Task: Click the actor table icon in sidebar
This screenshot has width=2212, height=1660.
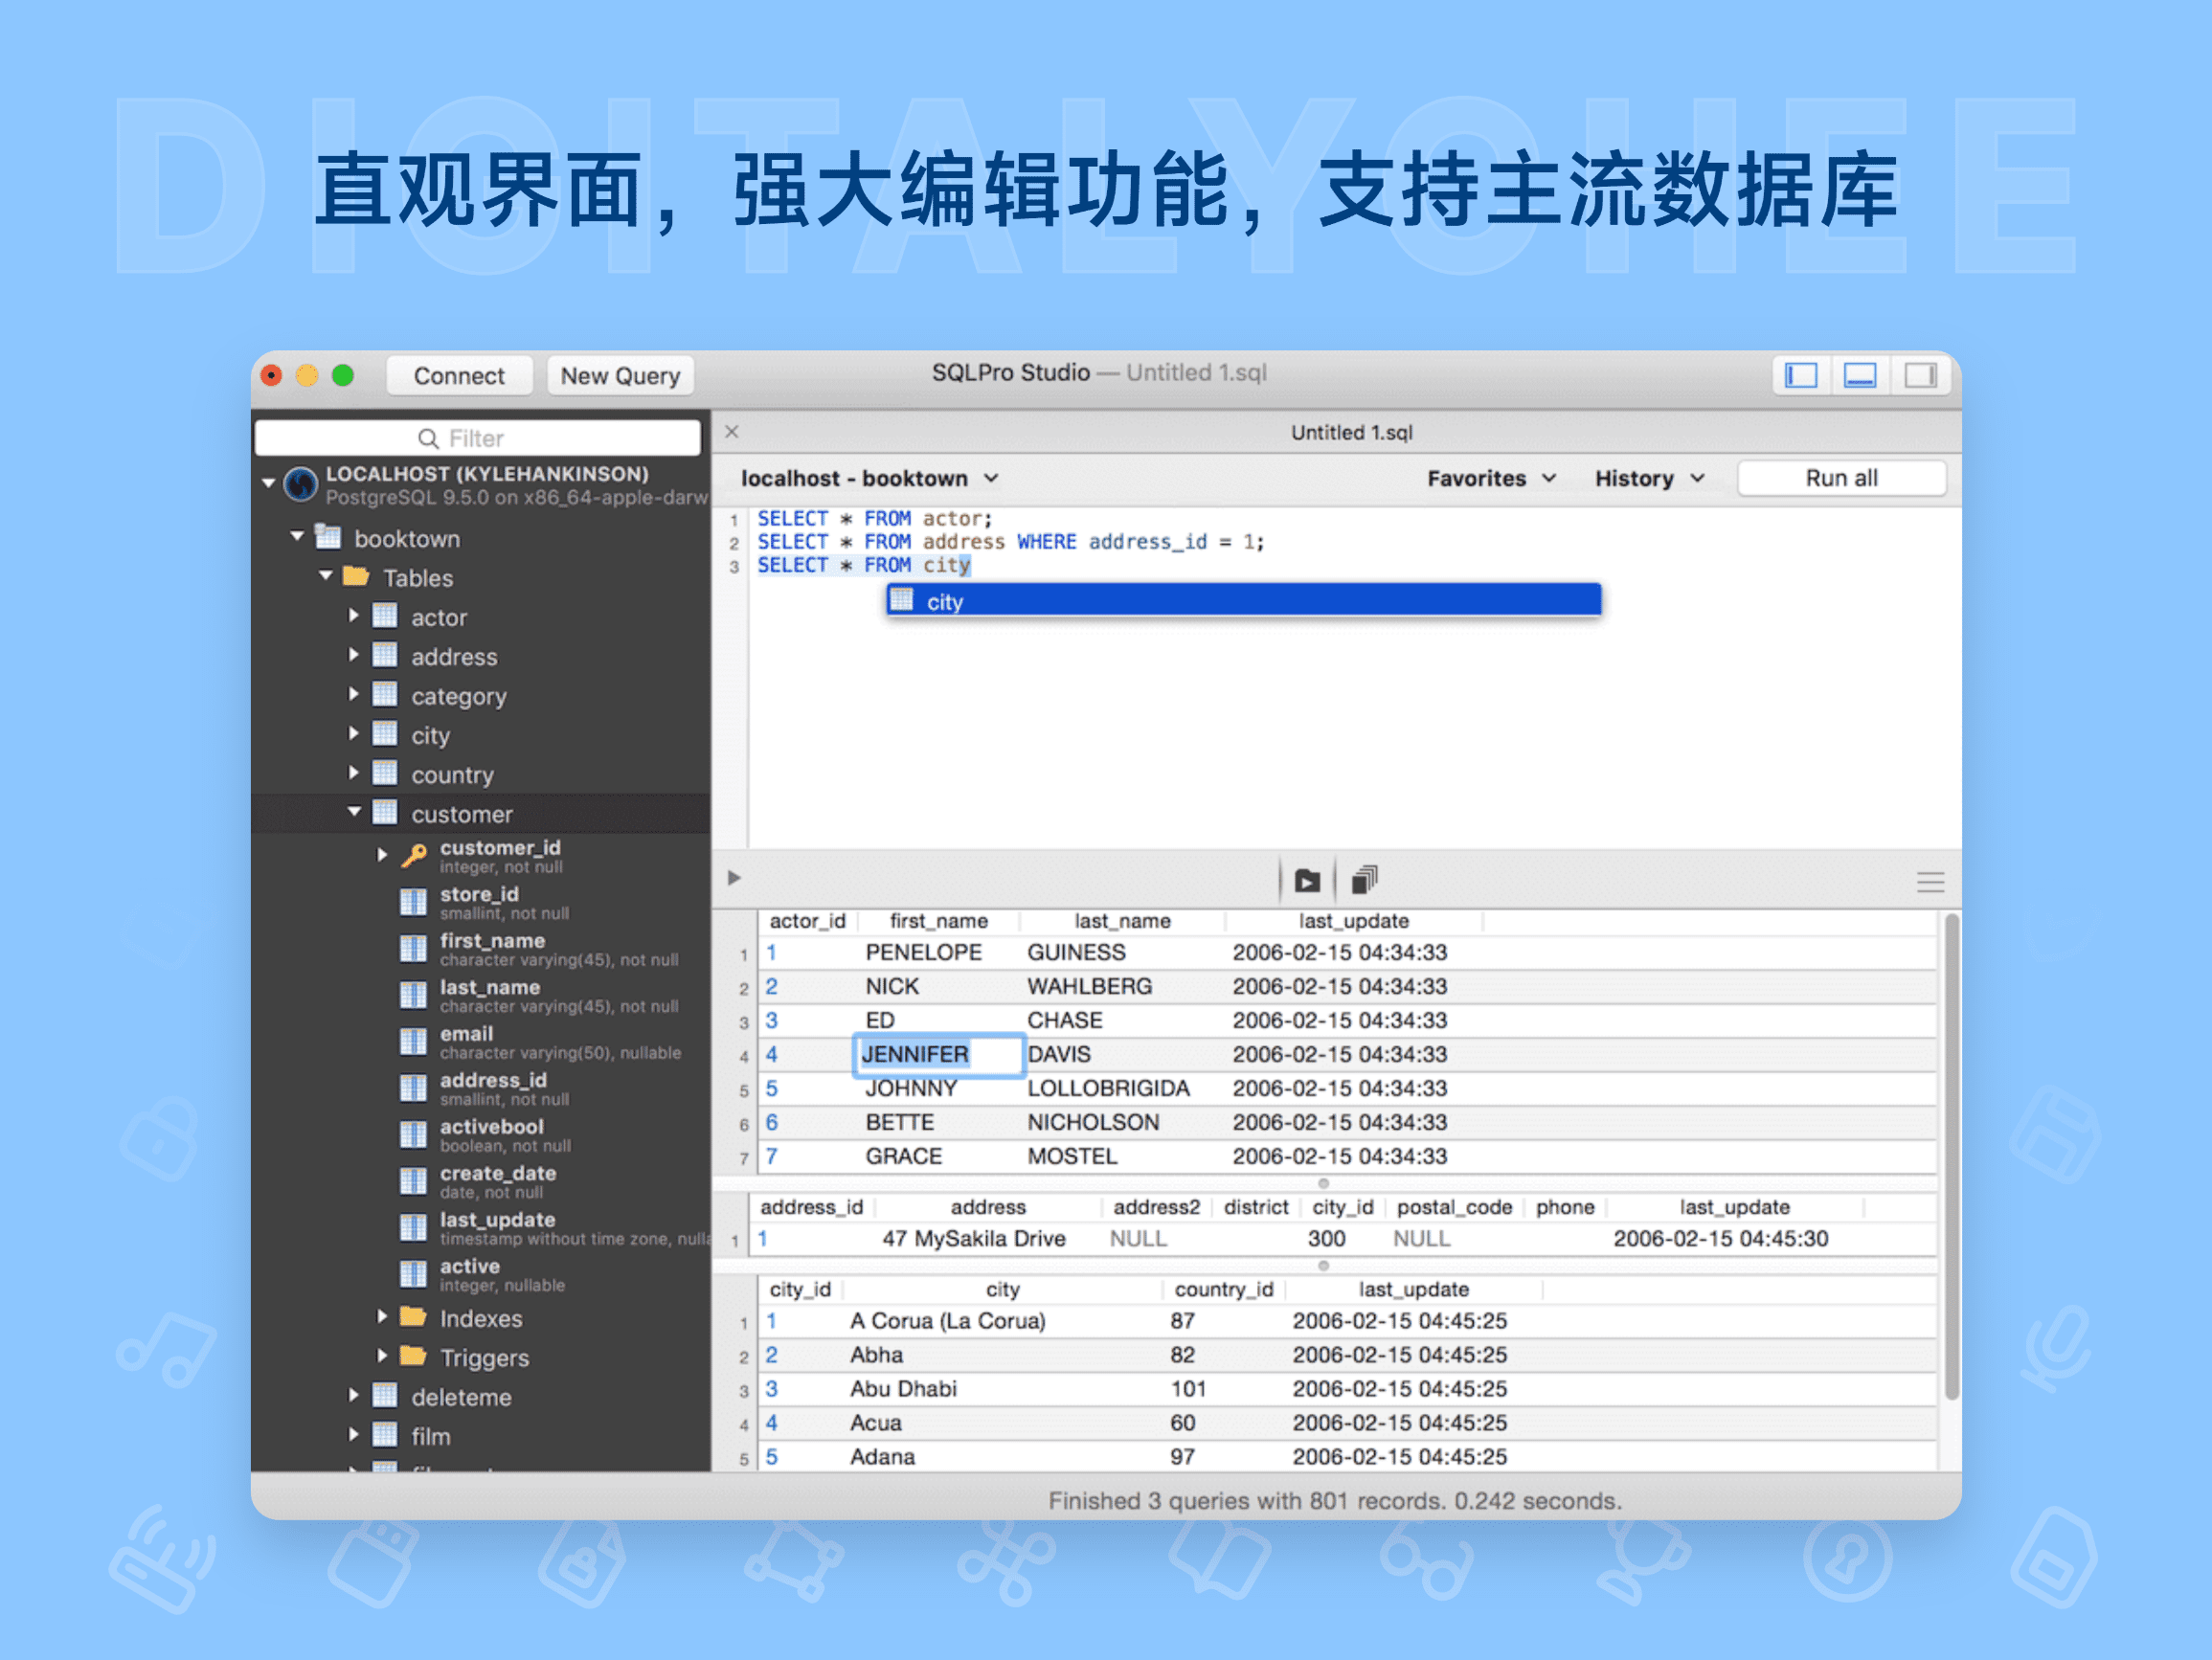Action: coord(384,617)
